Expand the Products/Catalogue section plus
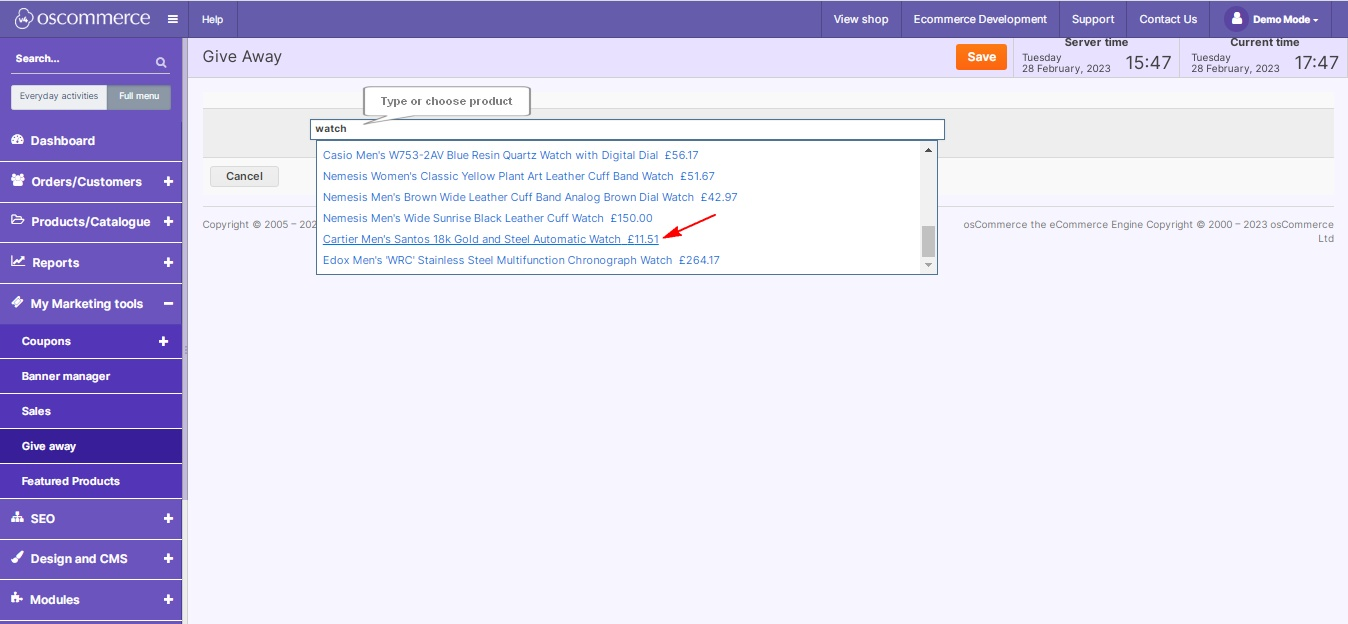 coord(168,222)
